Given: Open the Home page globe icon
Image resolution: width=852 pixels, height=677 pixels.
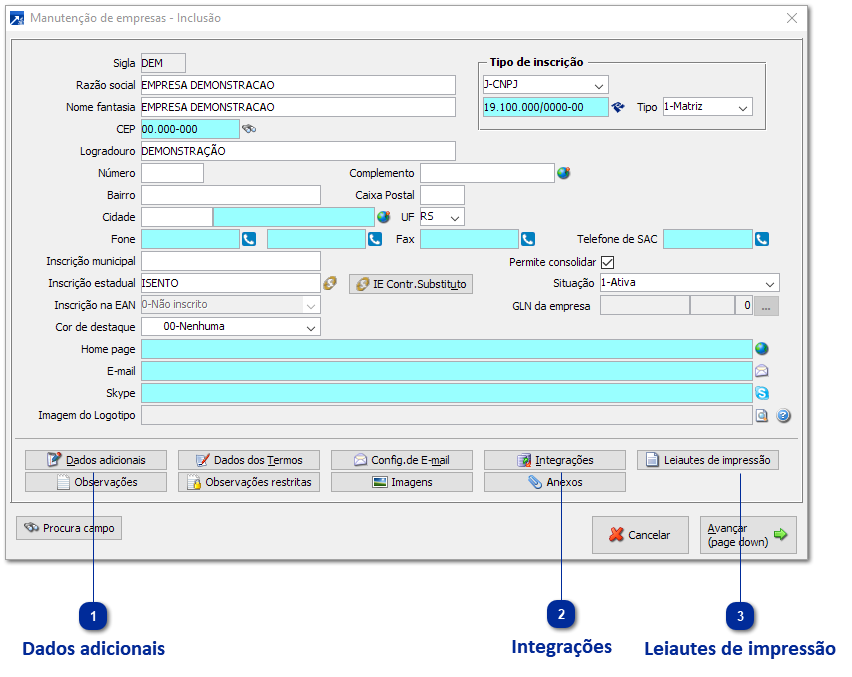Looking at the screenshot, I should [762, 349].
